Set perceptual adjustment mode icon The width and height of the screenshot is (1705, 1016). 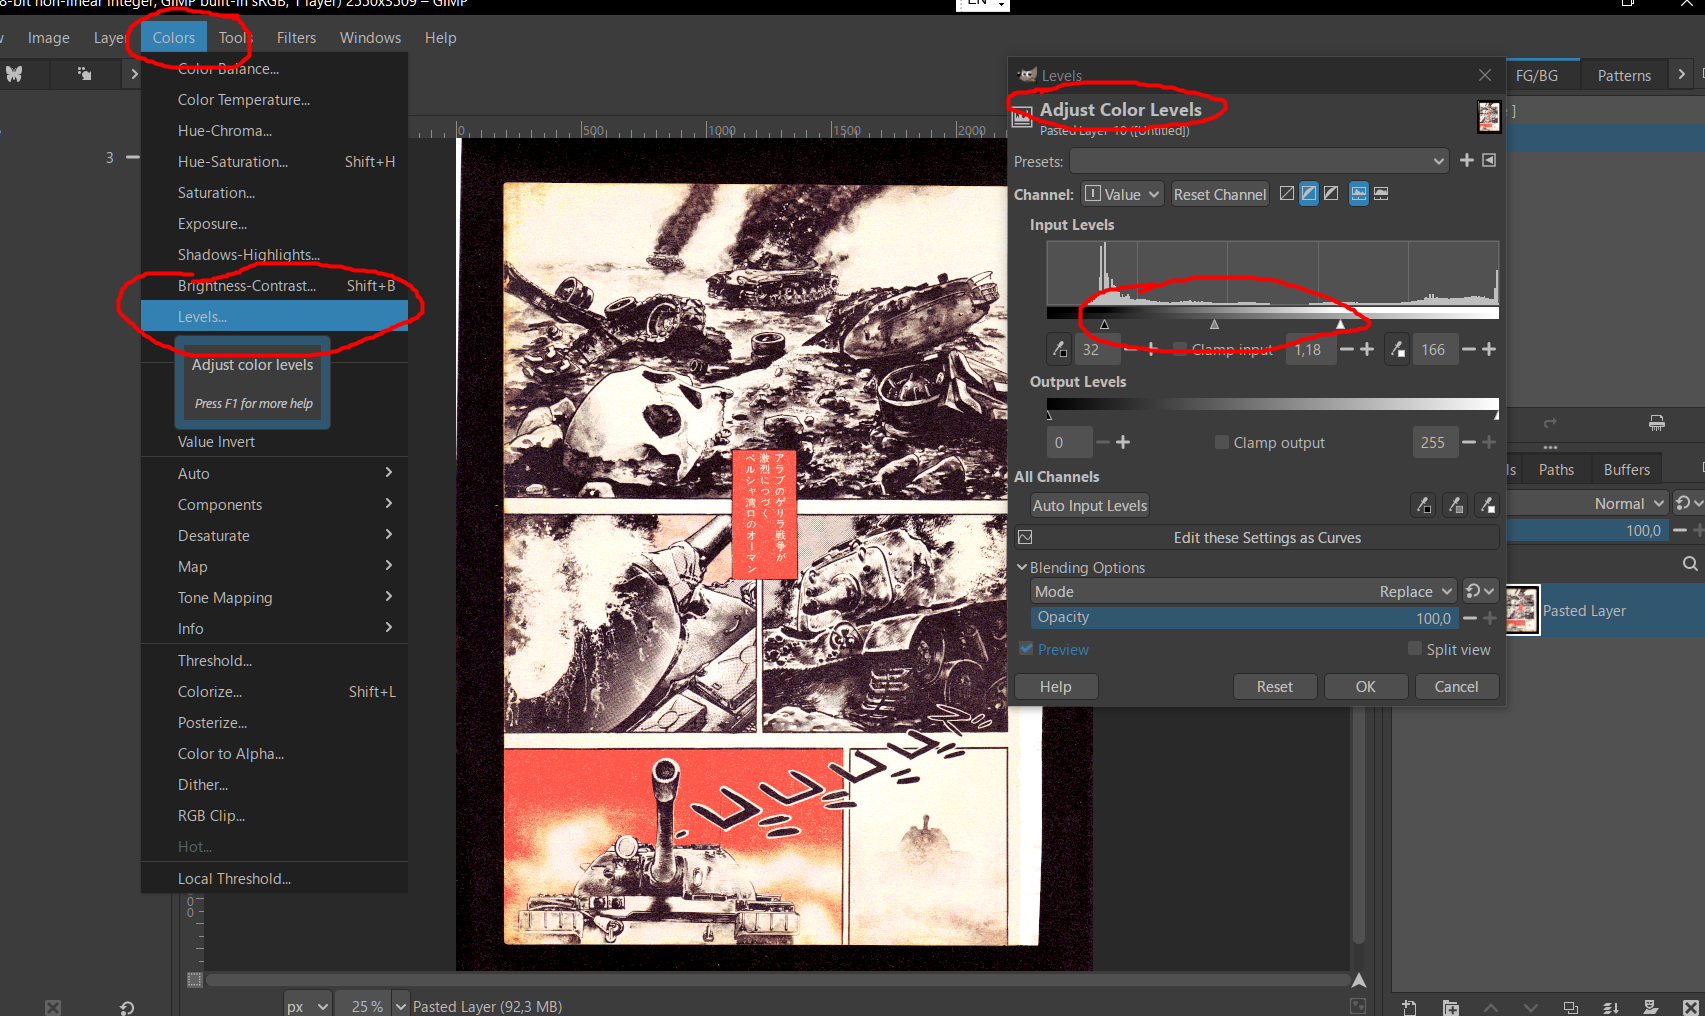(x=1331, y=193)
